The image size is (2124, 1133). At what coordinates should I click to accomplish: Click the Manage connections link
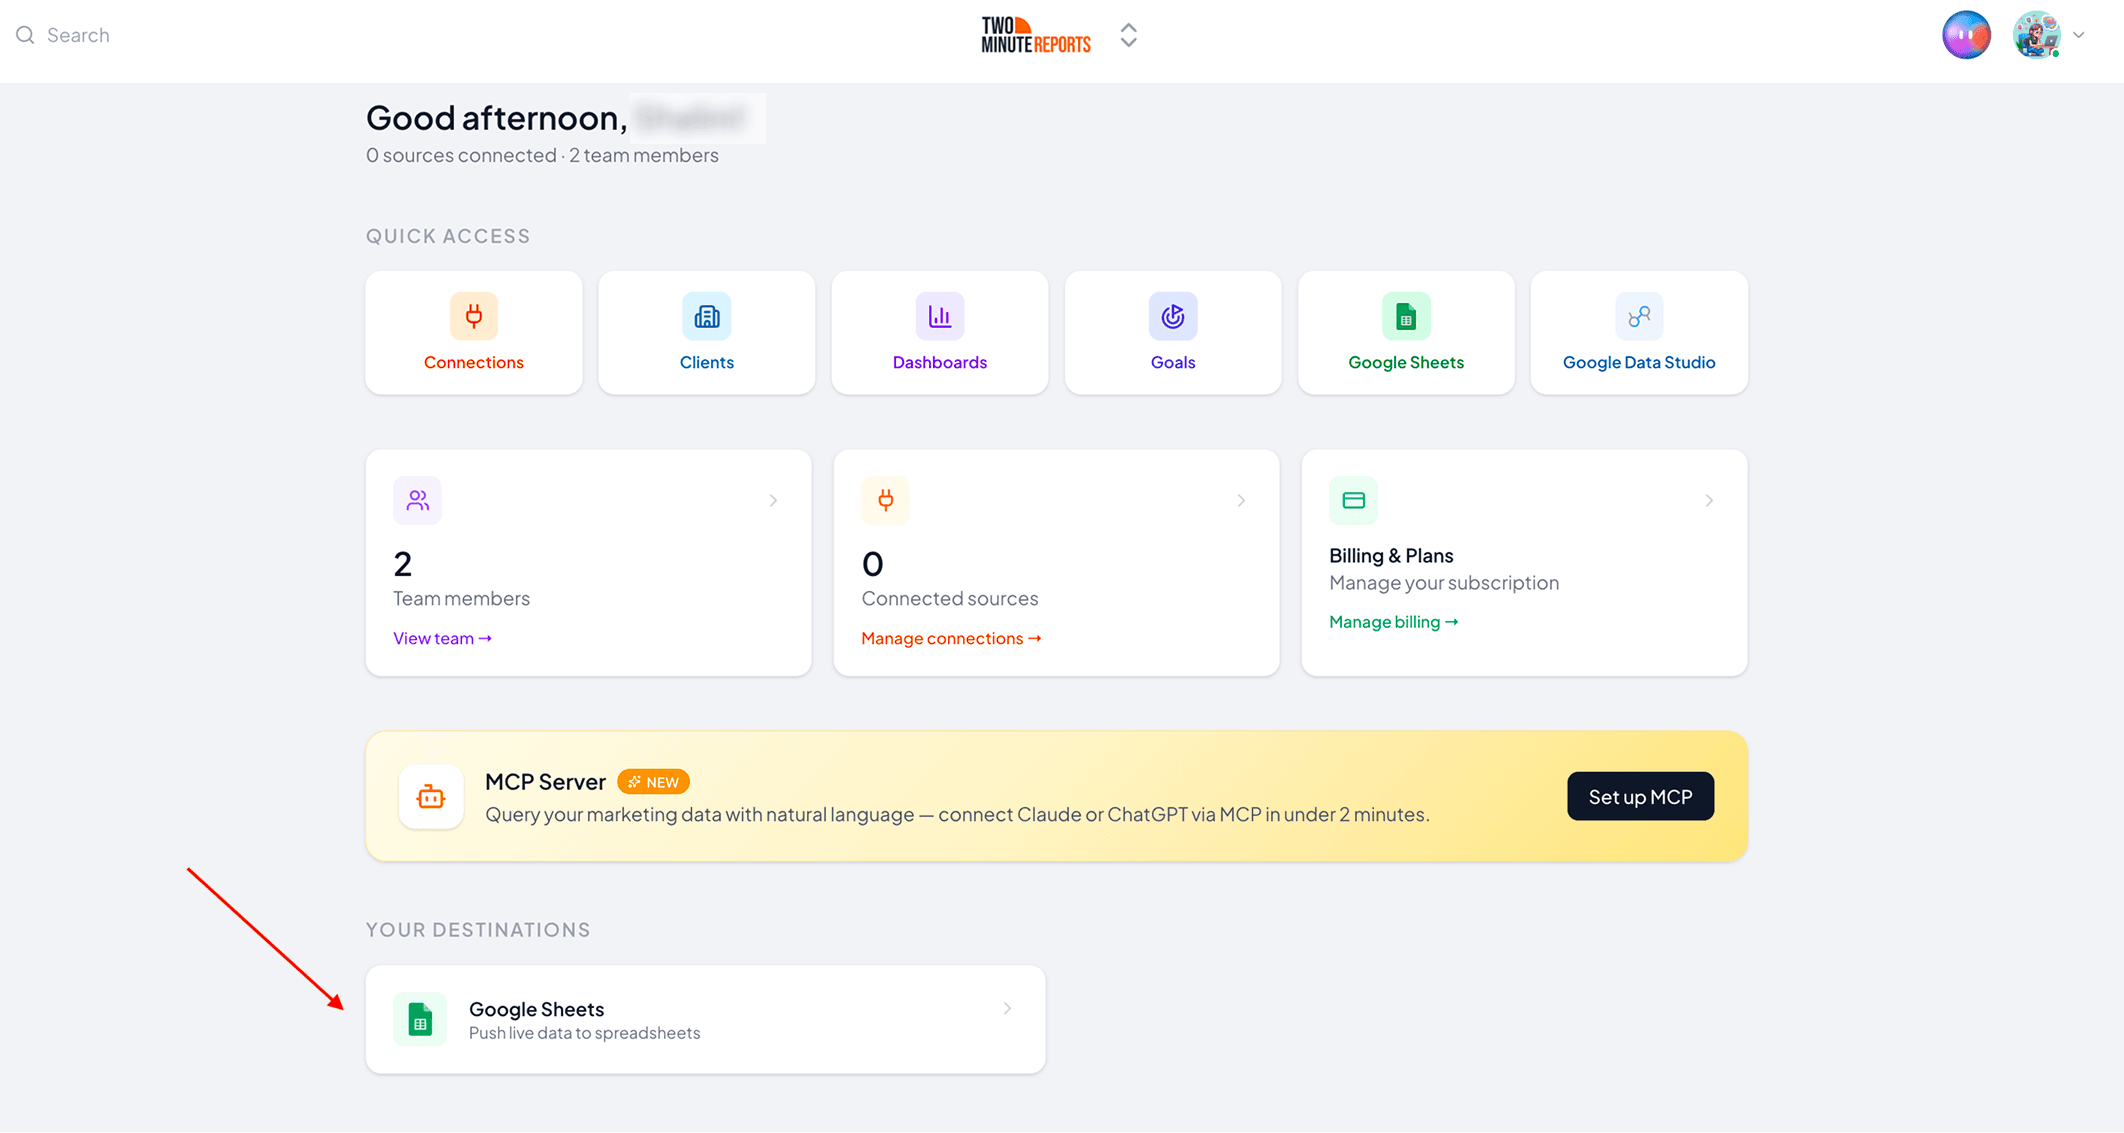click(951, 638)
